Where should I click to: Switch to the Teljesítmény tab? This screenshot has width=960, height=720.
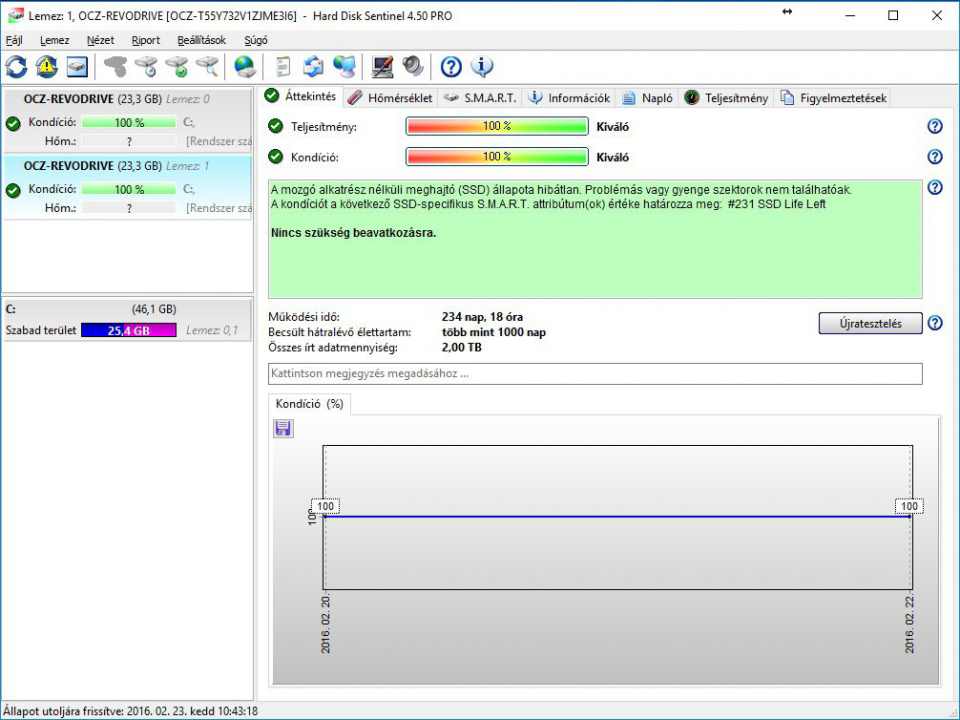(x=726, y=98)
